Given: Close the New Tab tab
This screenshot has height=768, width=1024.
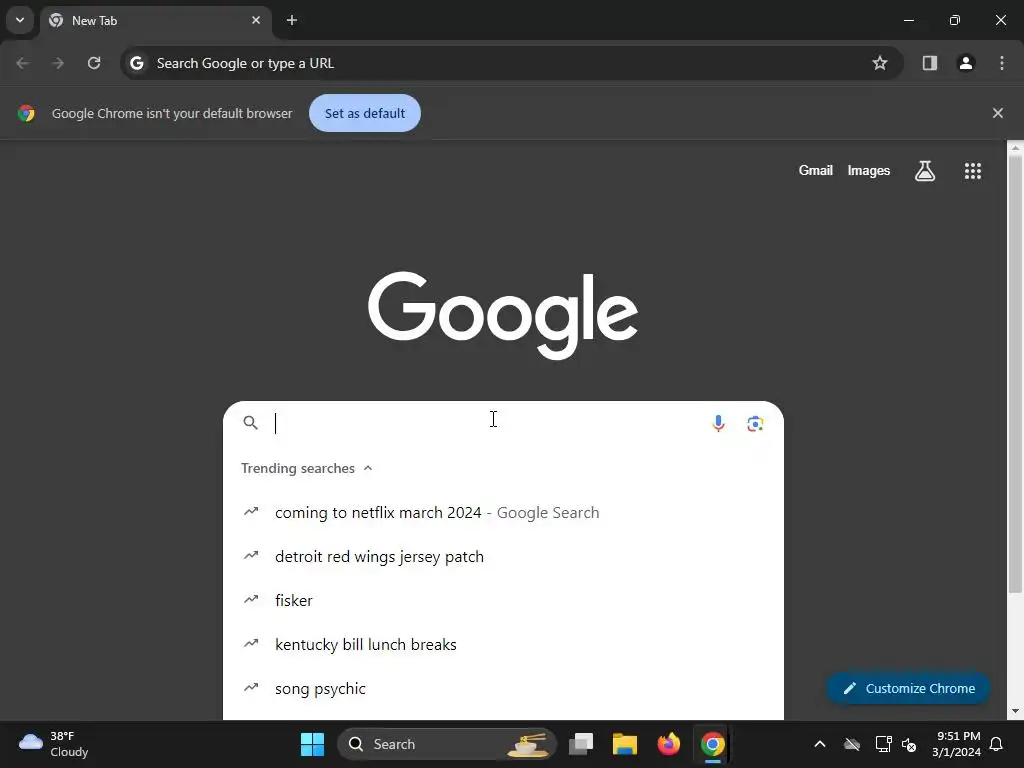Looking at the screenshot, I should coord(256,20).
